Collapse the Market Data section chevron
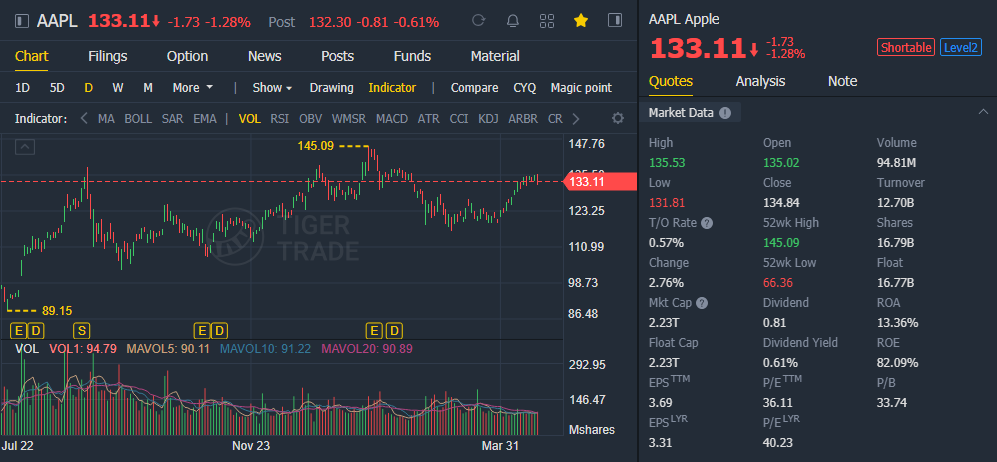The height and width of the screenshot is (462, 997). point(981,112)
